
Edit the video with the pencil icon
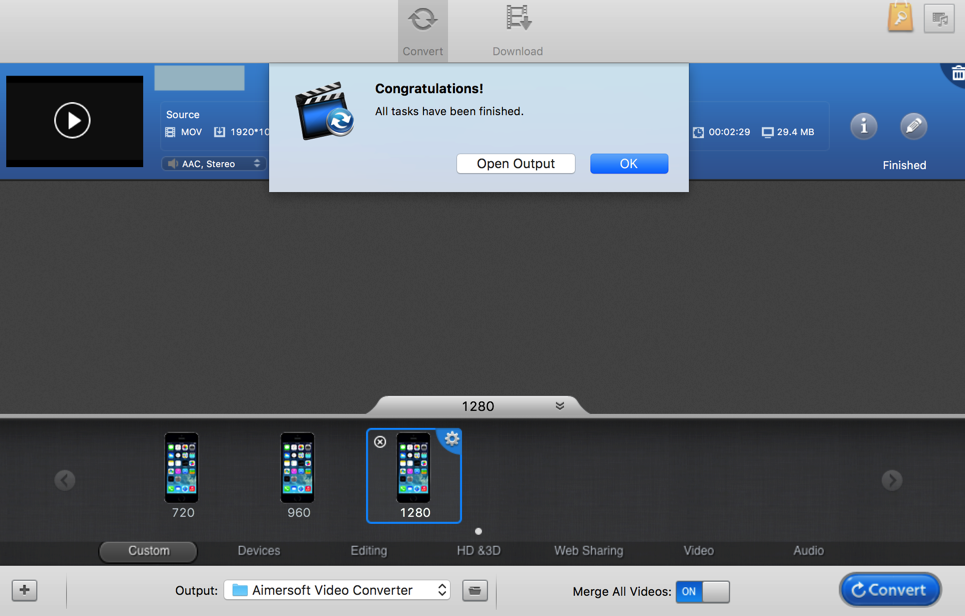[913, 126]
